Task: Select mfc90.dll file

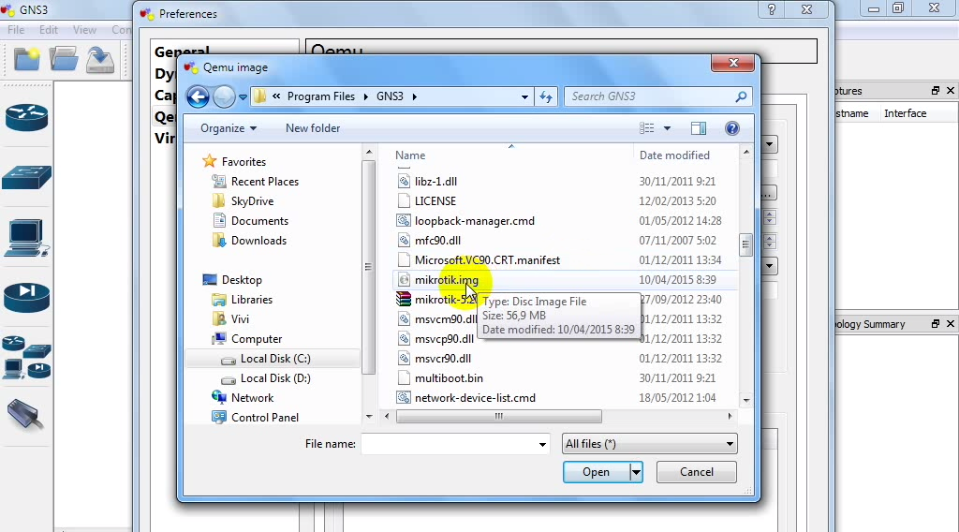Action: [437, 240]
